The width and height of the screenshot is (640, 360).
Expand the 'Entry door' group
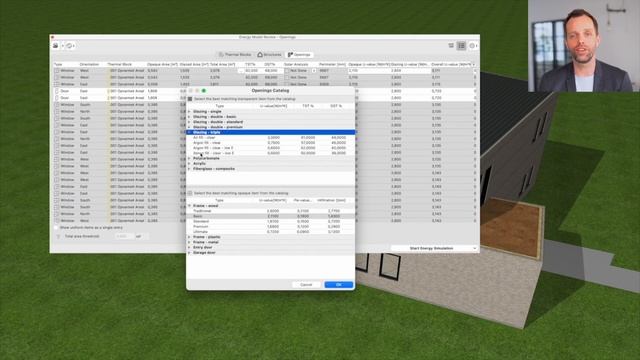tap(189, 247)
